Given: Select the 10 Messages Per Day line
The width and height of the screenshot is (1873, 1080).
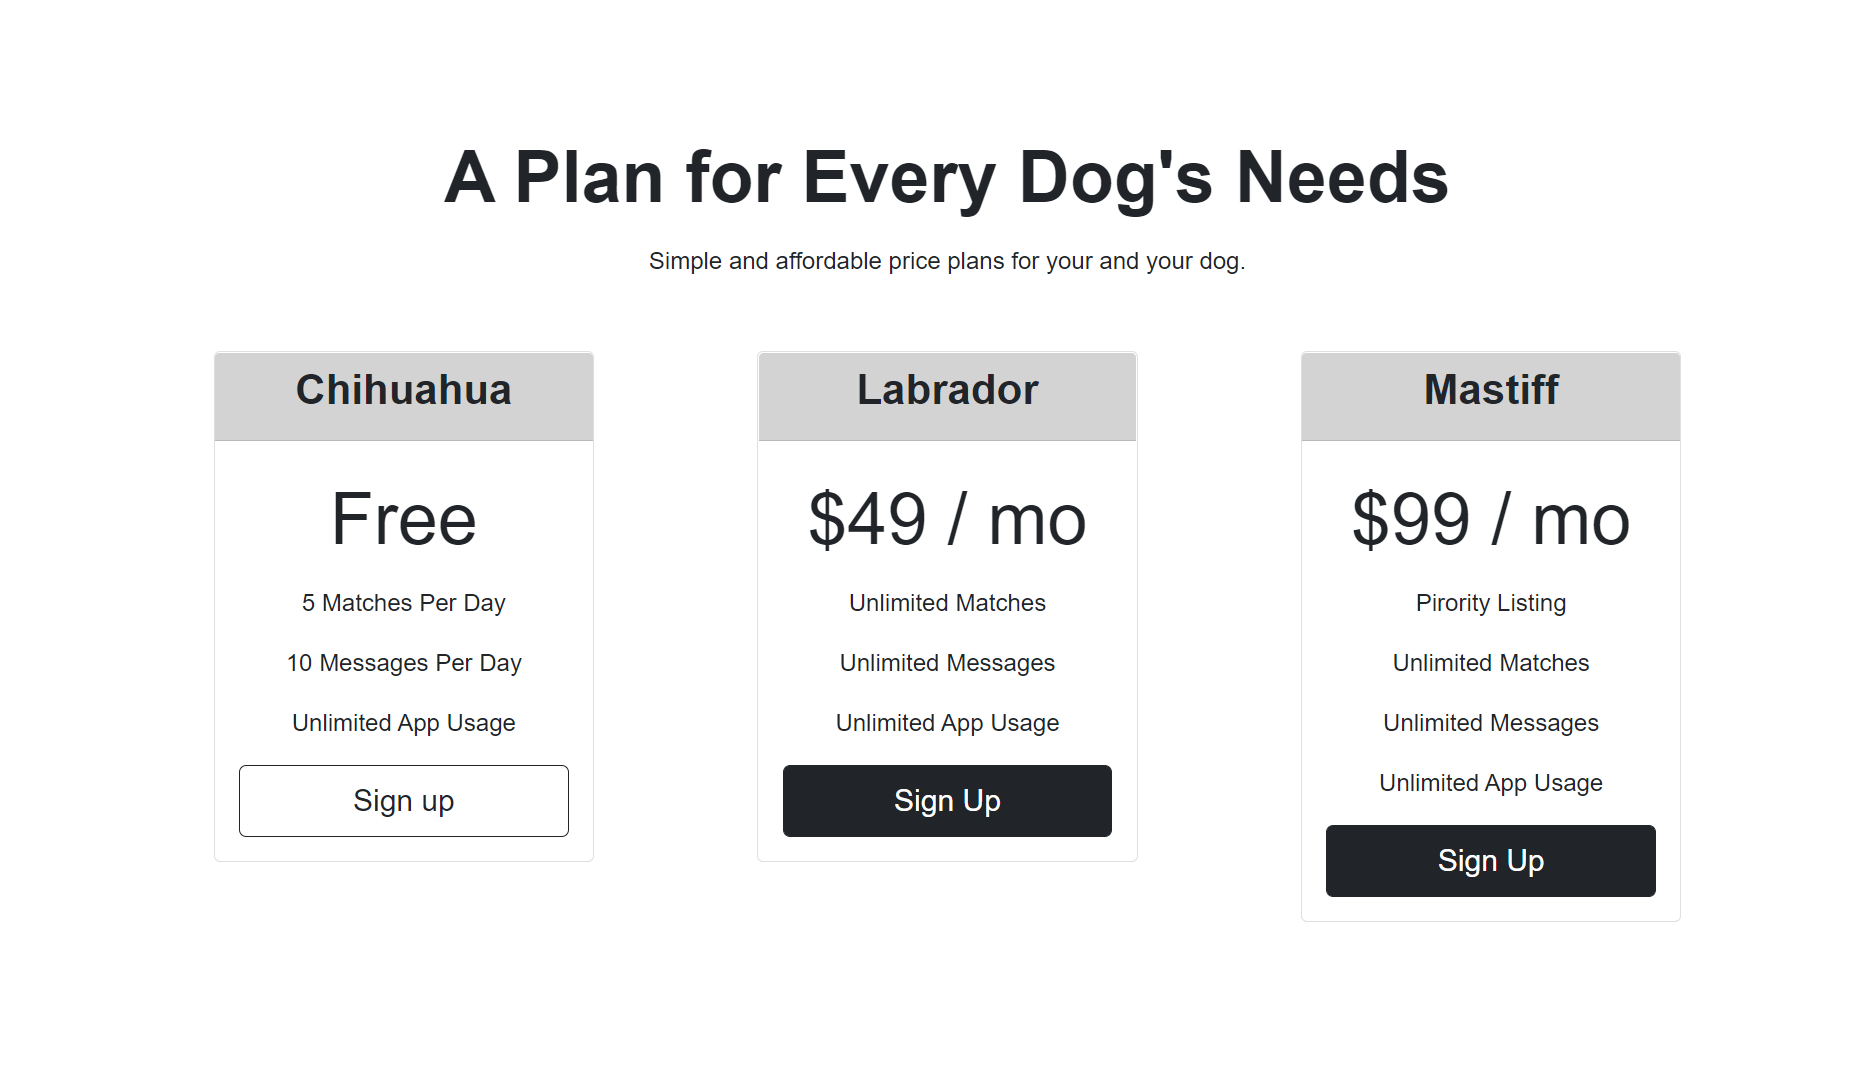Looking at the screenshot, I should [x=403, y=663].
